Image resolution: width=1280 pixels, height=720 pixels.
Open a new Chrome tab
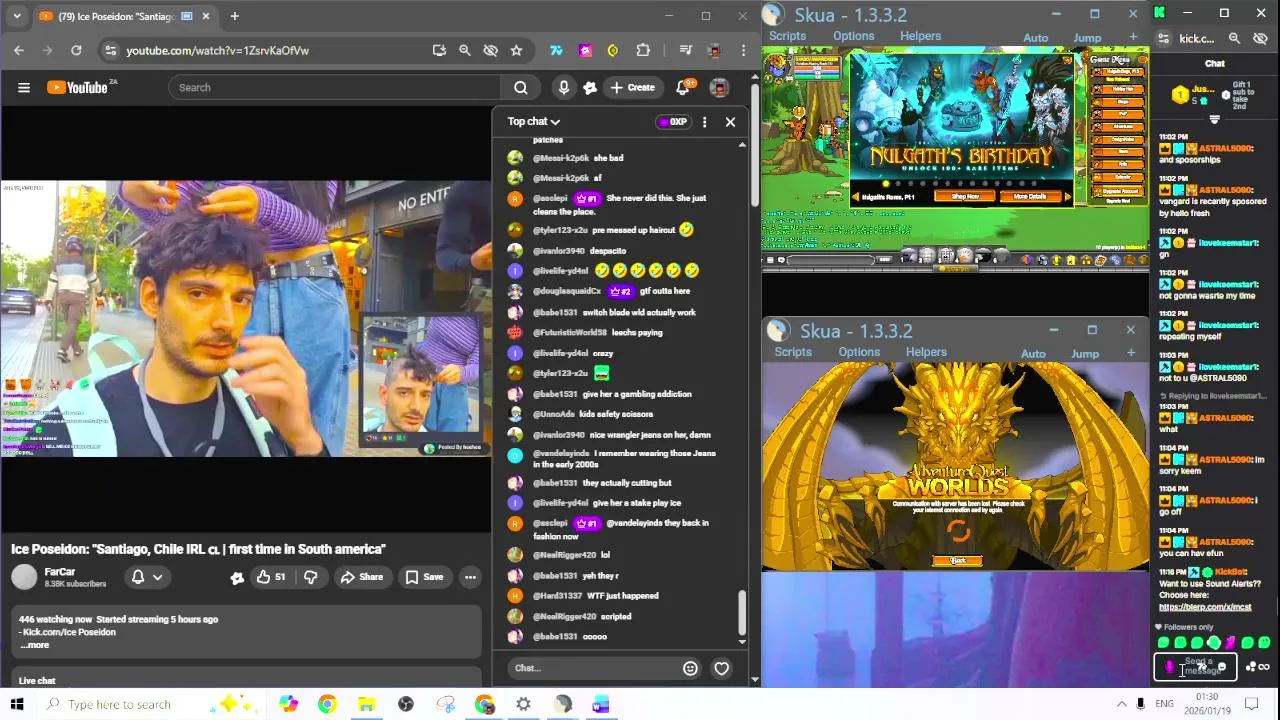pos(234,16)
